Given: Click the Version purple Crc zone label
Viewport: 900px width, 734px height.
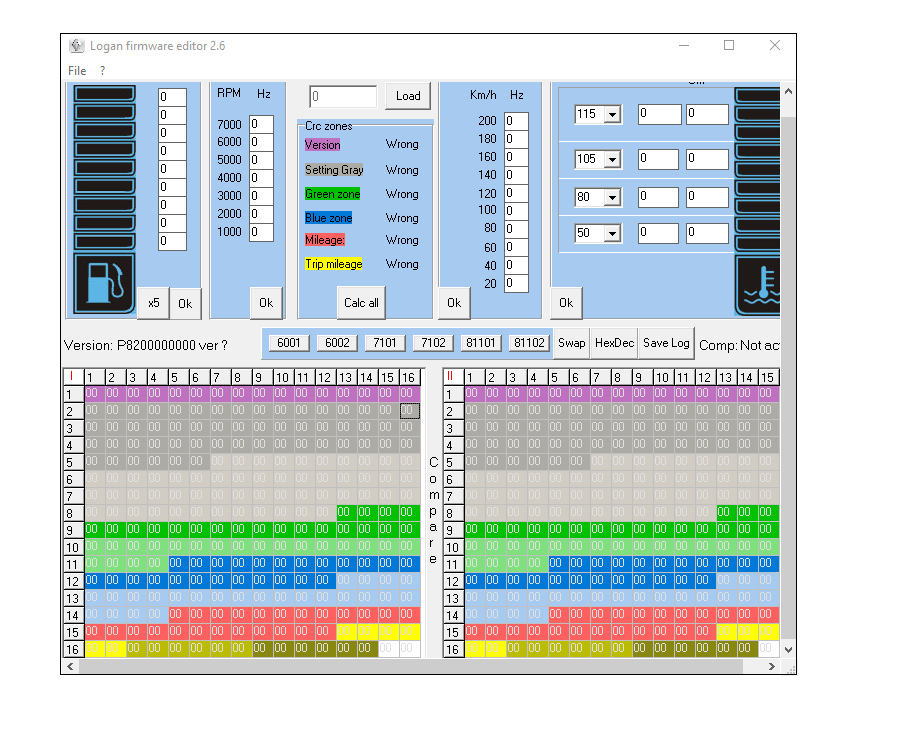Looking at the screenshot, I should pos(323,145).
